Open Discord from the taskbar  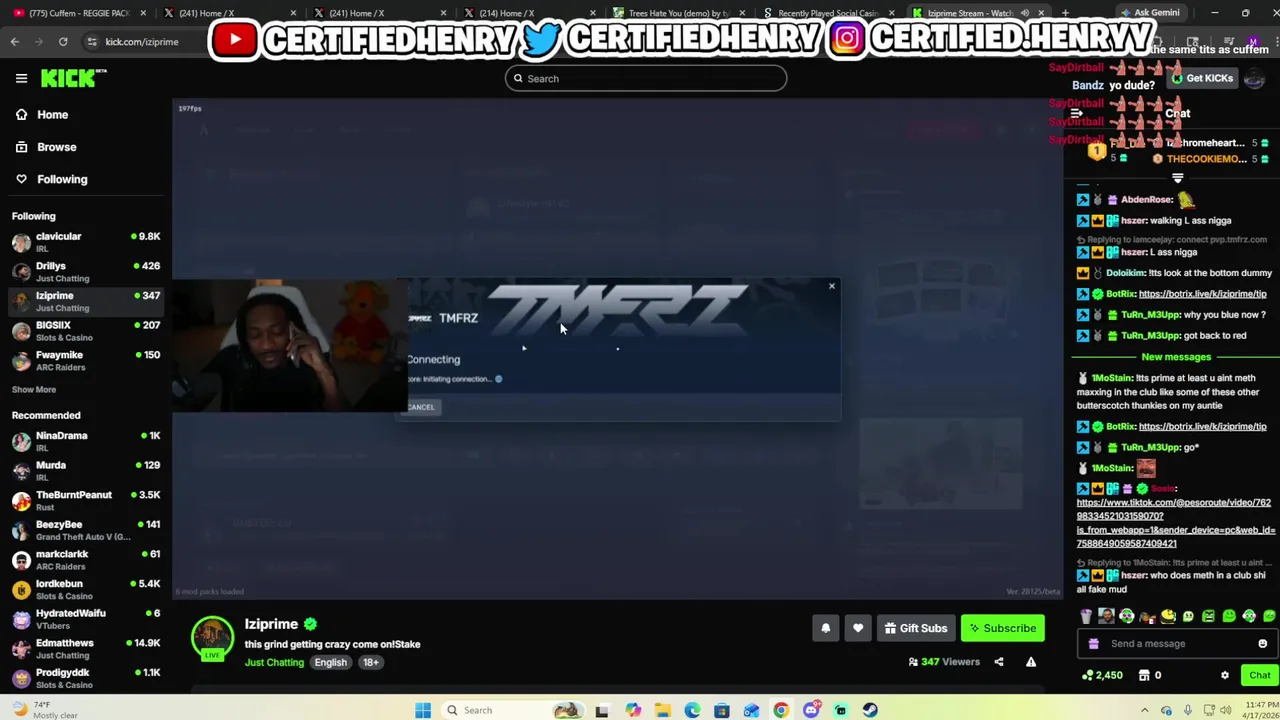point(811,710)
